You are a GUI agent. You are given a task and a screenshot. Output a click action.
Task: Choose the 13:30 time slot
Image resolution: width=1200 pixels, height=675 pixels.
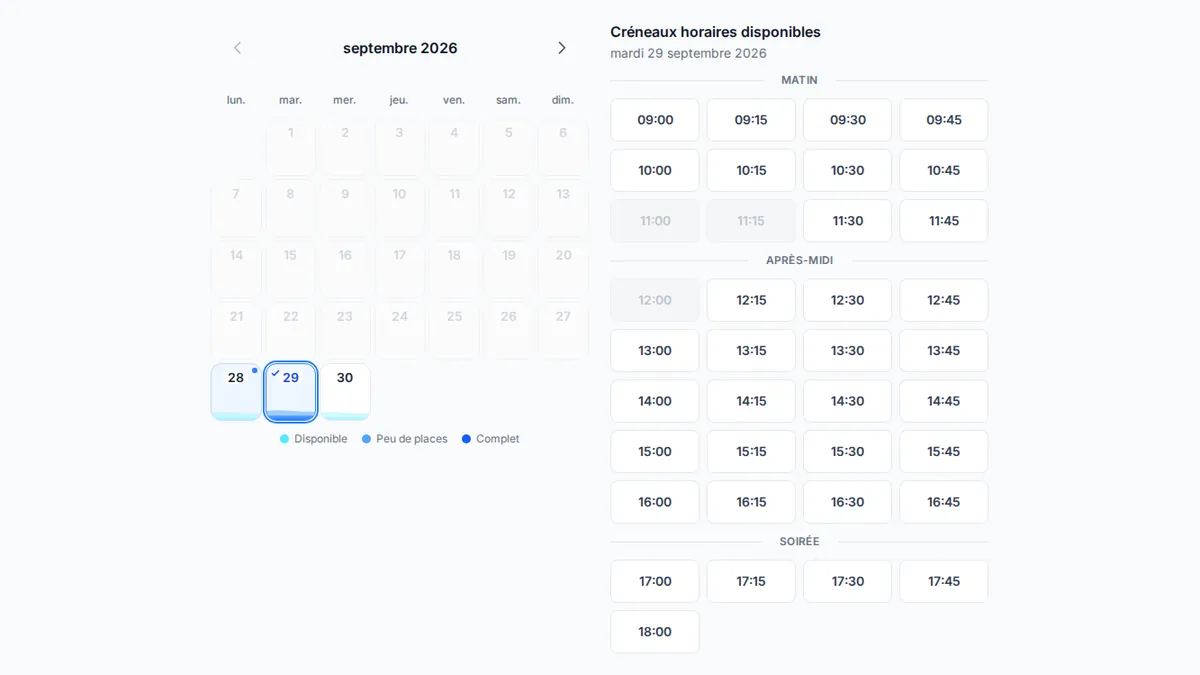[x=847, y=351]
